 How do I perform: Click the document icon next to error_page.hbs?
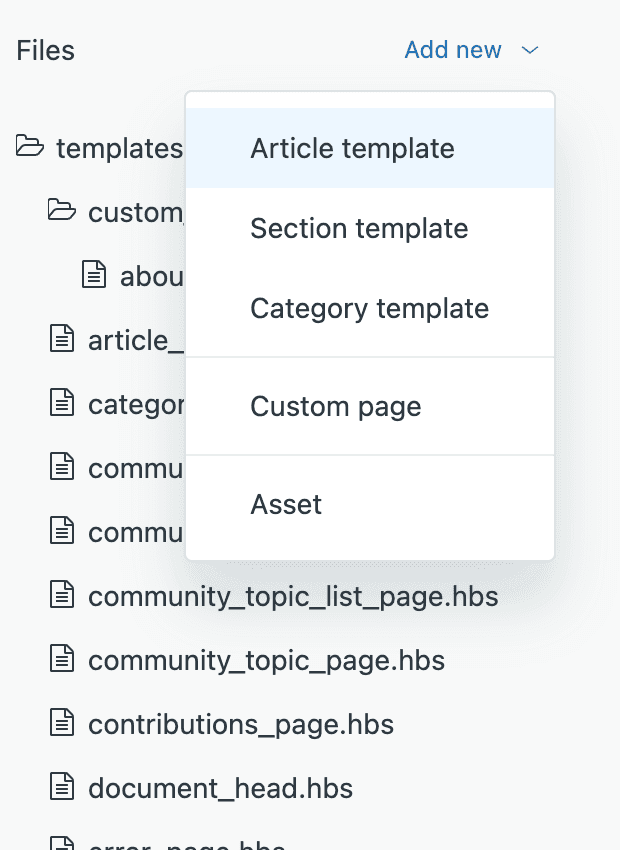61,845
